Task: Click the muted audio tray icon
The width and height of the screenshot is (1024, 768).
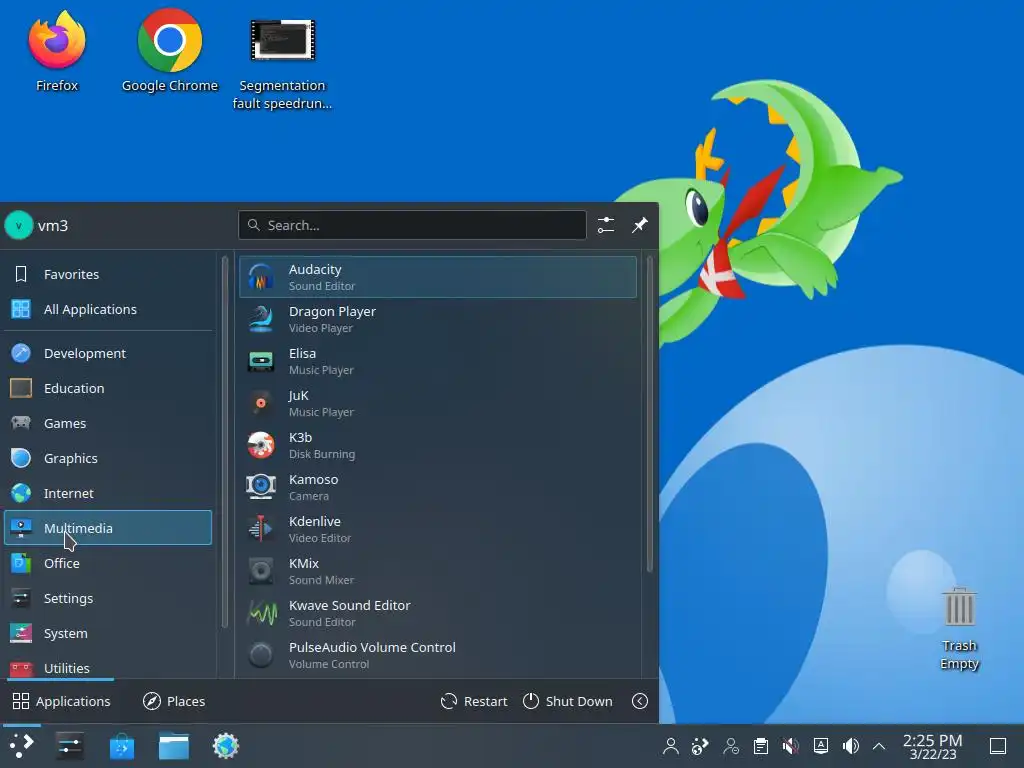Action: pyautogui.click(x=791, y=746)
